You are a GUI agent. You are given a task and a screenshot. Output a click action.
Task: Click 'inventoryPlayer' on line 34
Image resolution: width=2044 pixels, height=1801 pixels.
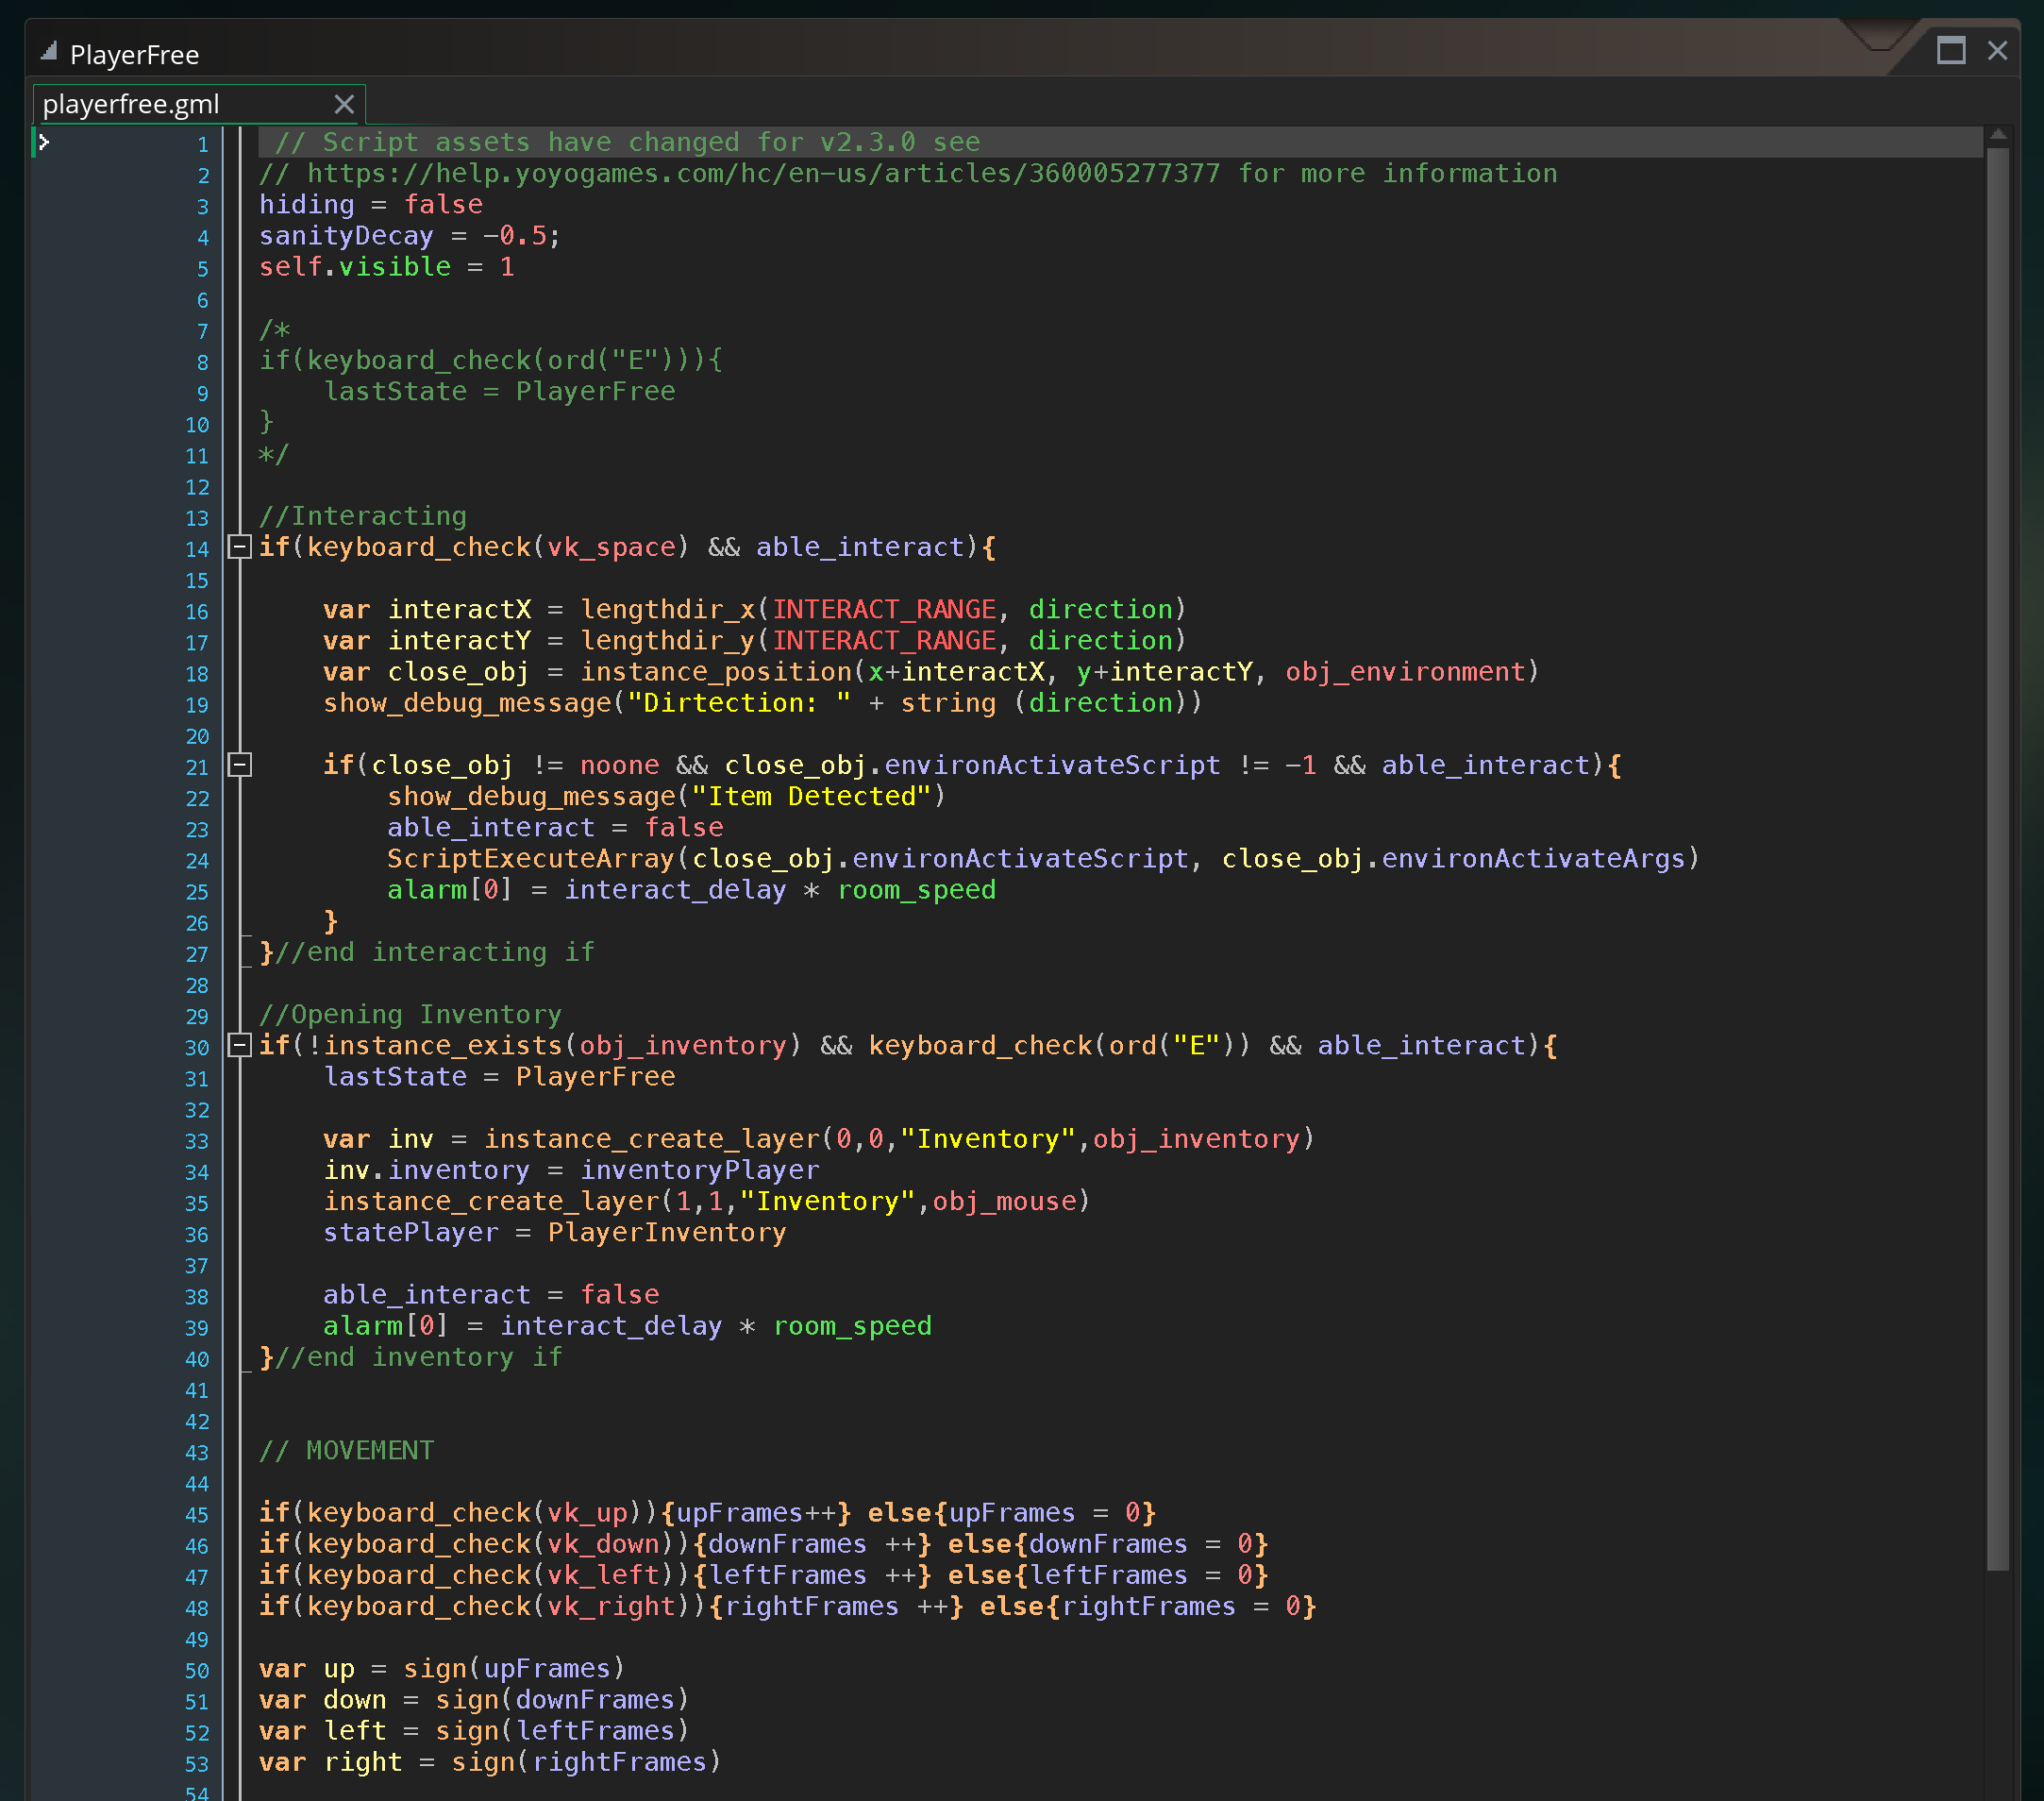click(x=700, y=1170)
